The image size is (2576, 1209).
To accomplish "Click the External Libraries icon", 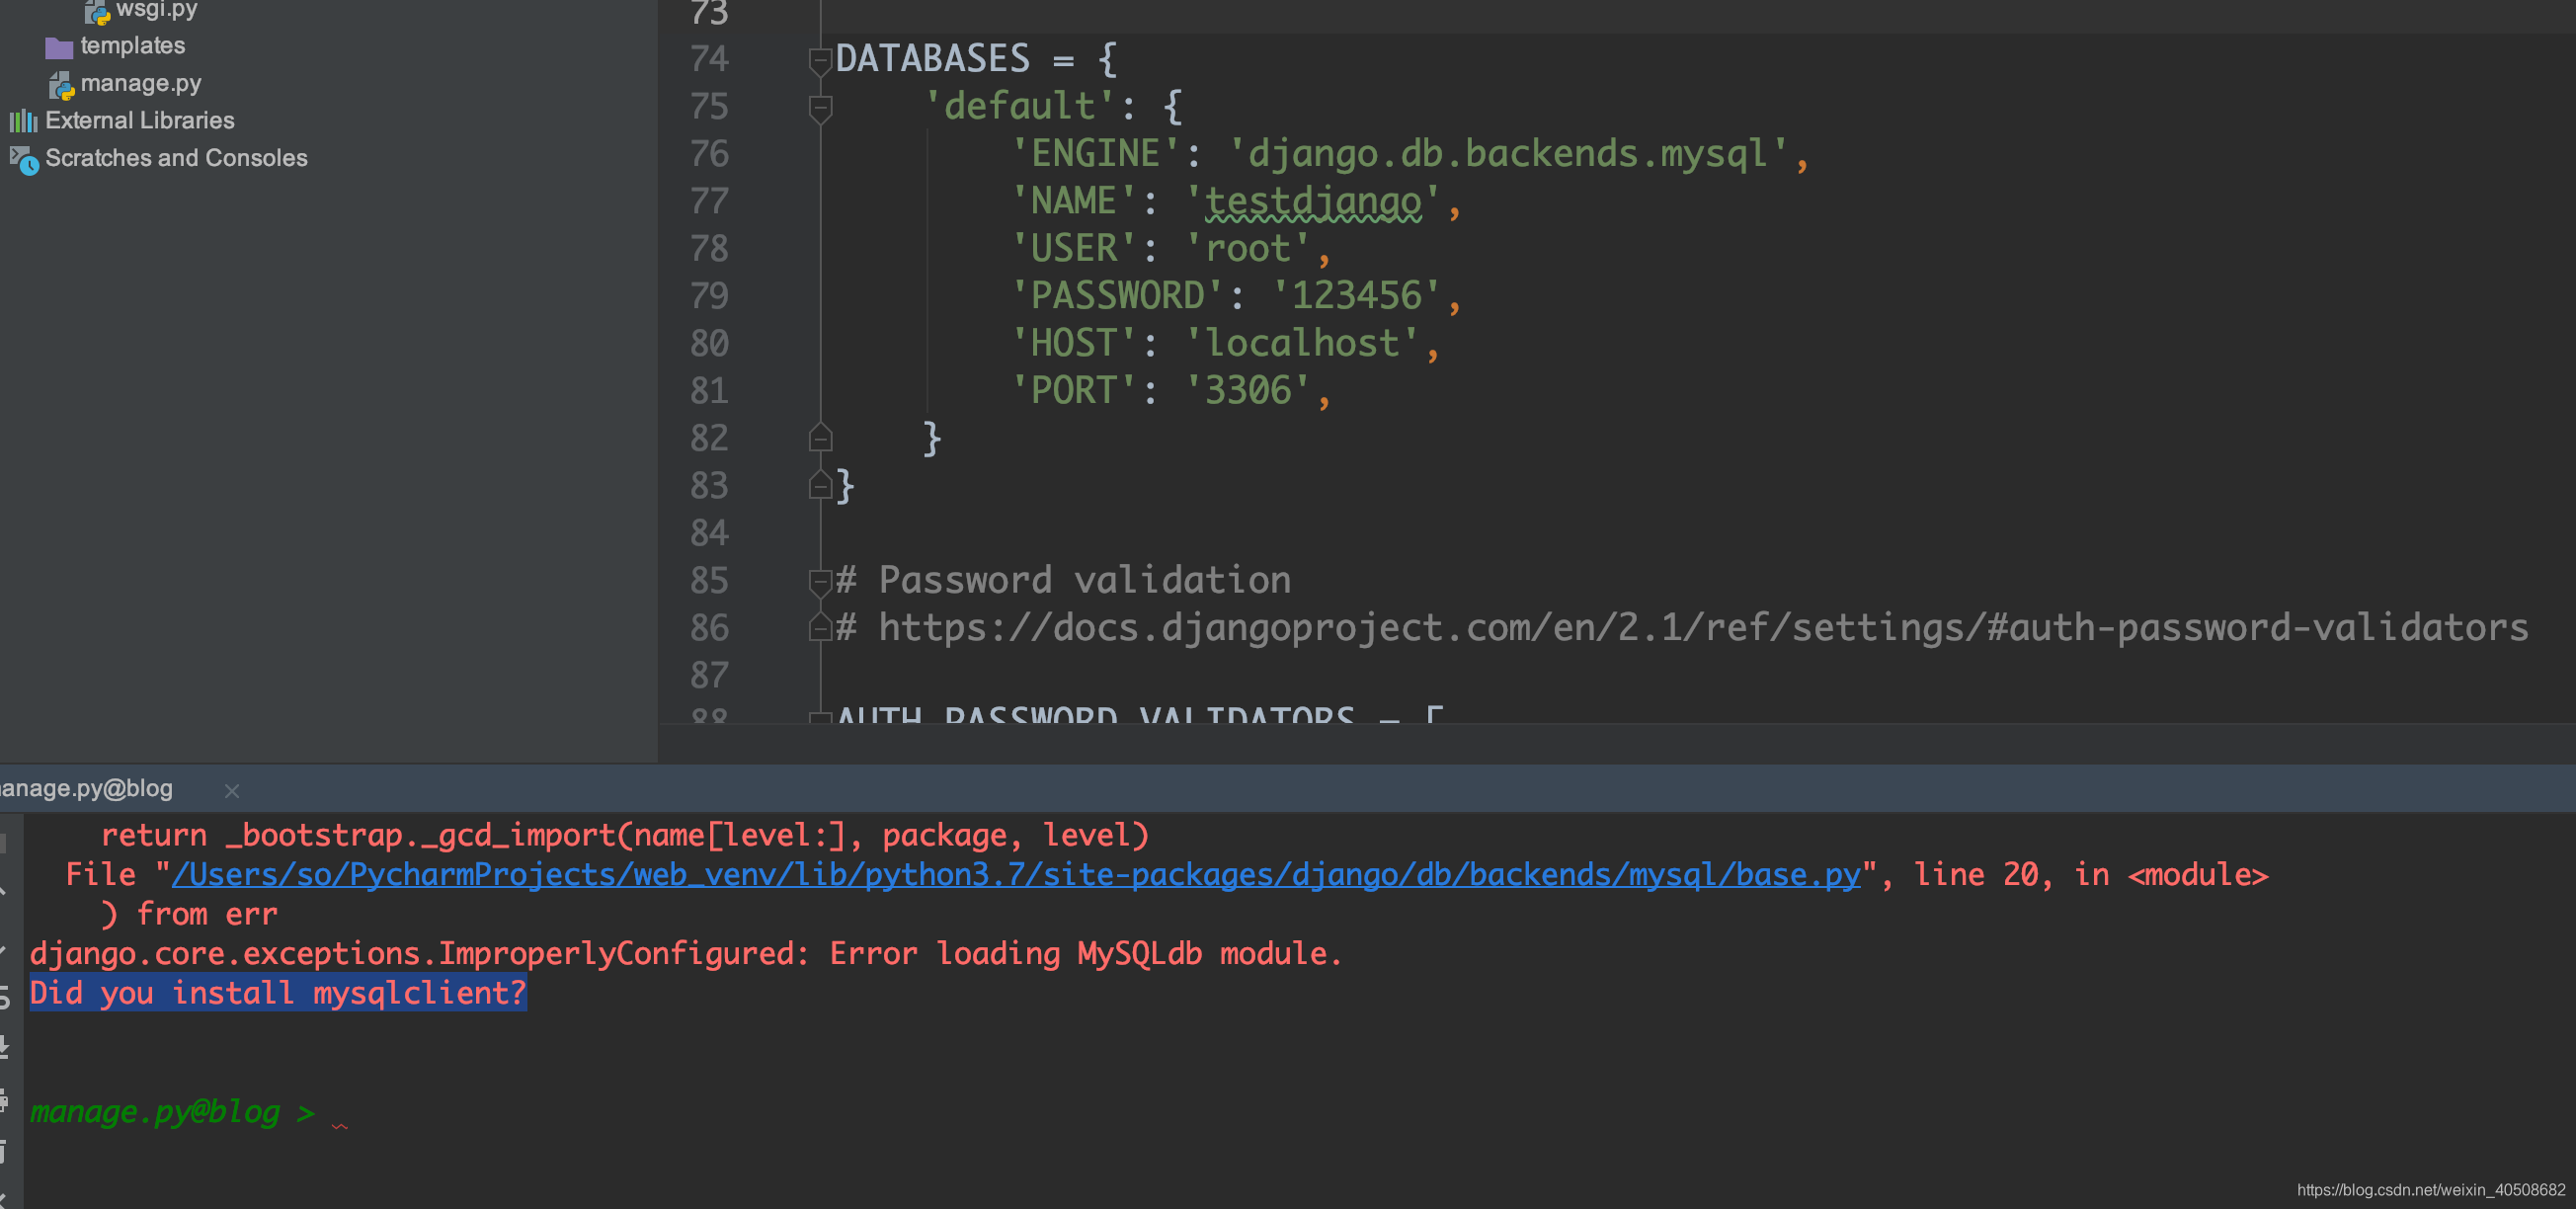I will tap(23, 121).
